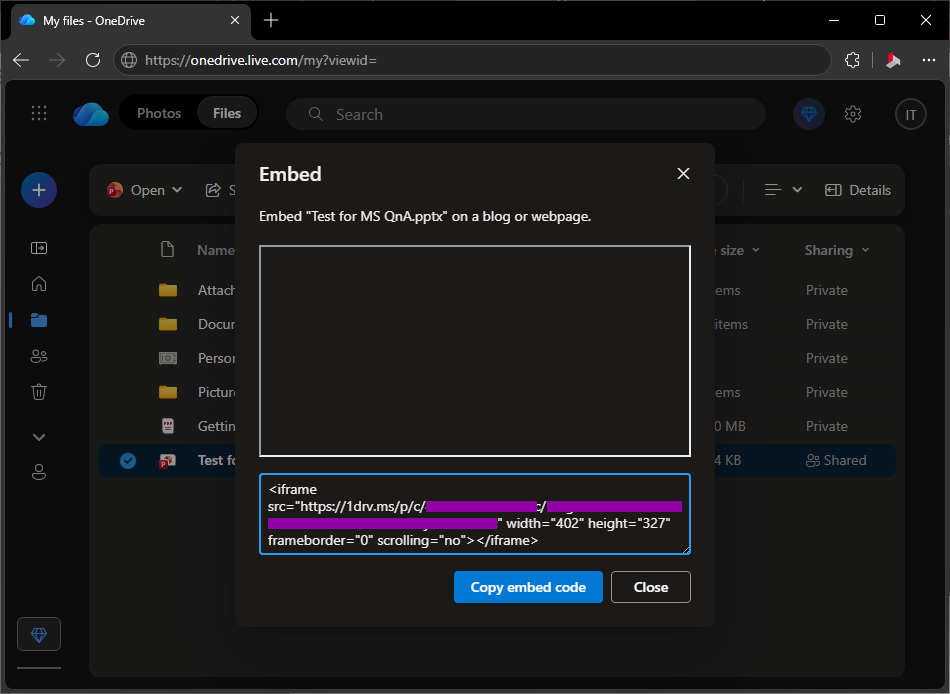Reload the page with refresh icon

(93, 60)
